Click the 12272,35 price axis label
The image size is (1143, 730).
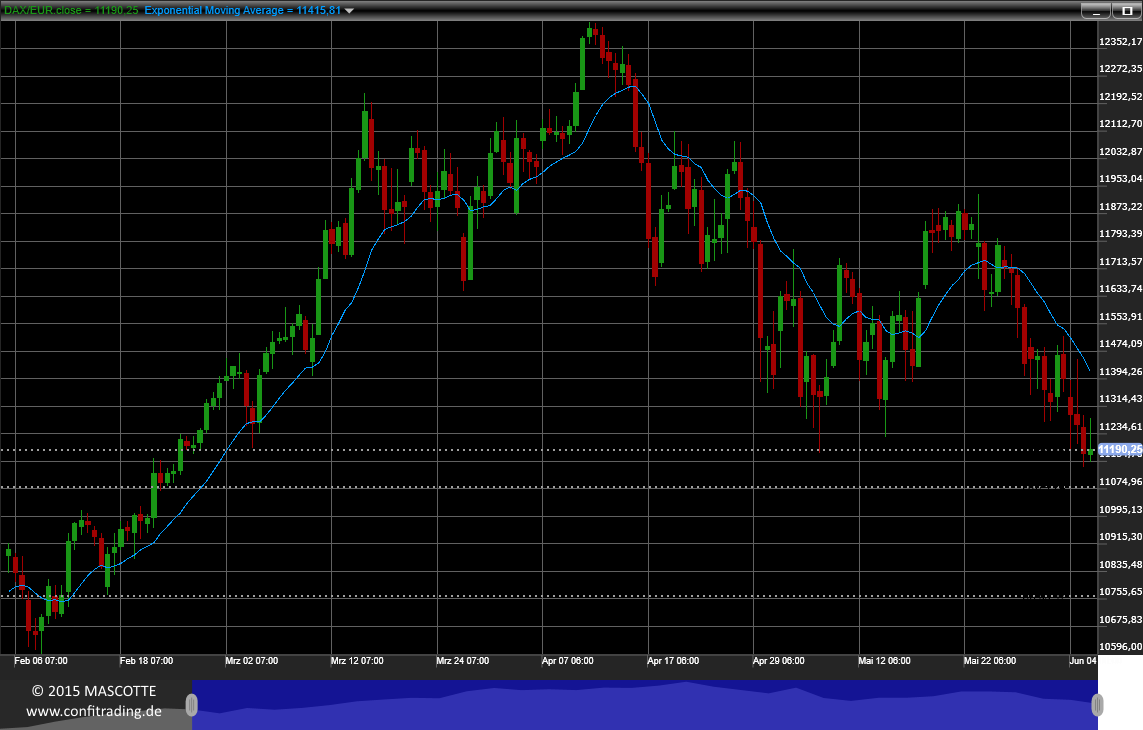[1120, 69]
